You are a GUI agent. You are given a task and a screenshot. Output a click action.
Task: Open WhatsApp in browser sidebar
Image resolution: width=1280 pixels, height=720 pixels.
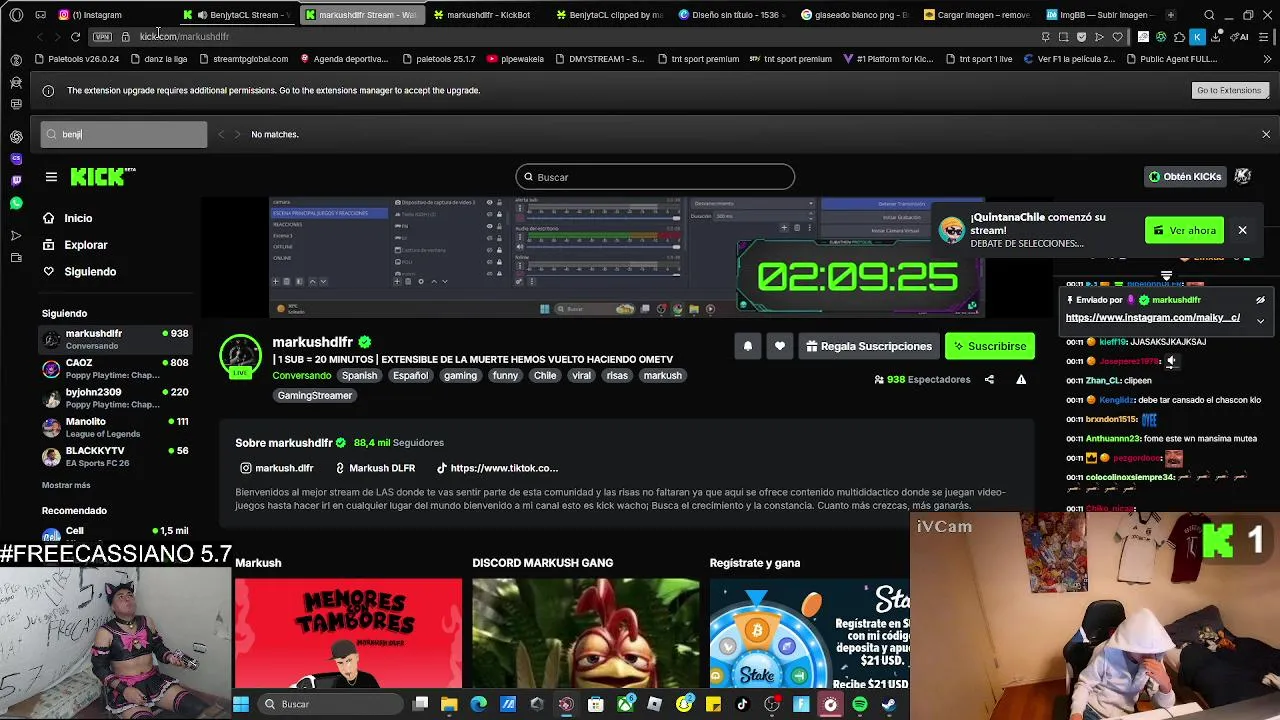[16, 203]
